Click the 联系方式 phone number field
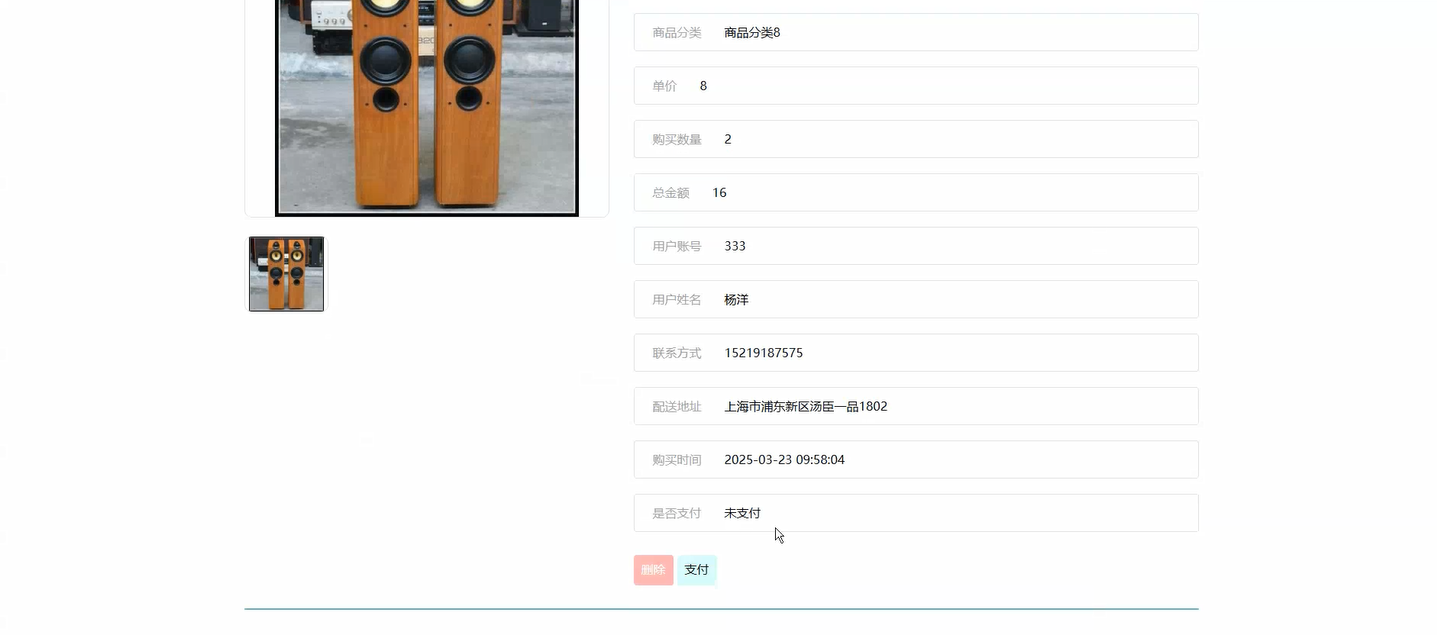The height and width of the screenshot is (635, 1437). tap(915, 352)
